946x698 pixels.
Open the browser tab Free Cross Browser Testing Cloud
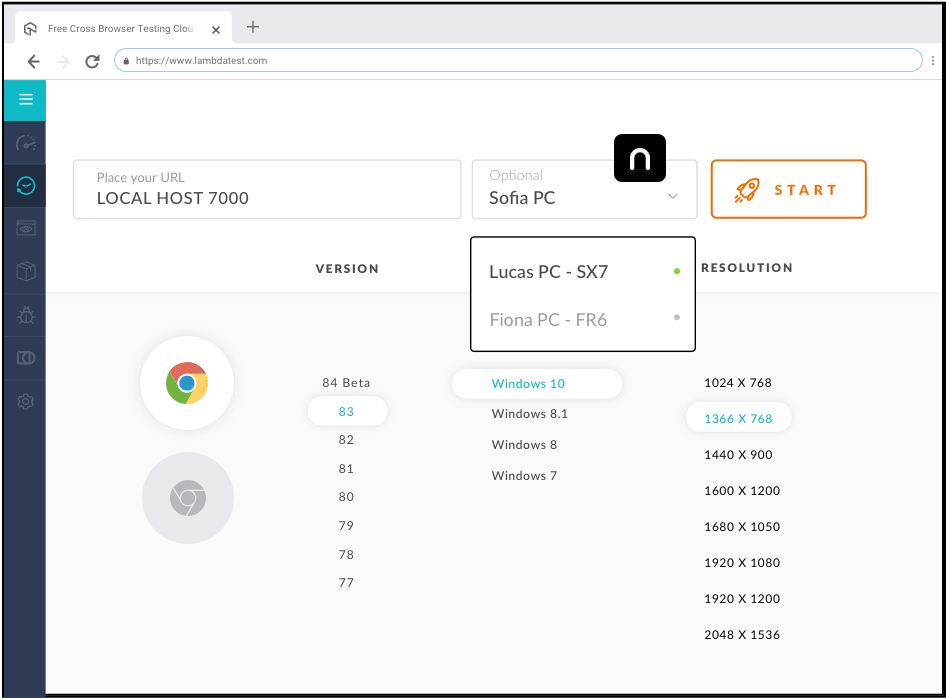pos(120,28)
